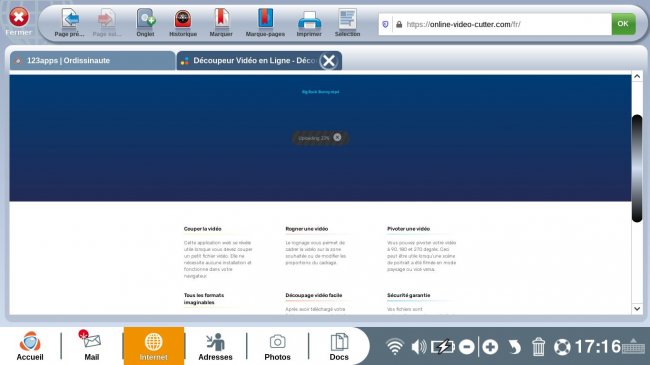The width and height of the screenshot is (650, 365).
Task: Open the Photos application
Action: 277,346
